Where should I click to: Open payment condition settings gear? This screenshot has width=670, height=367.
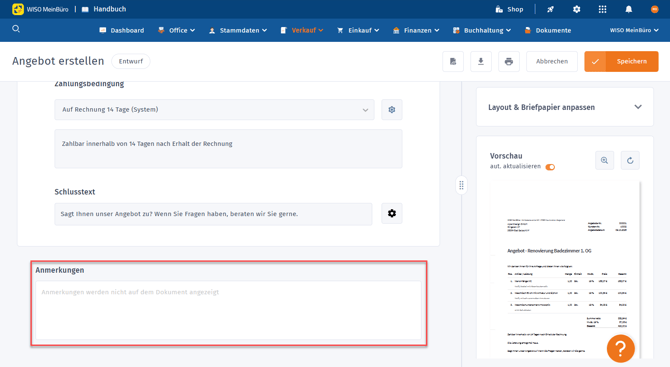392,110
